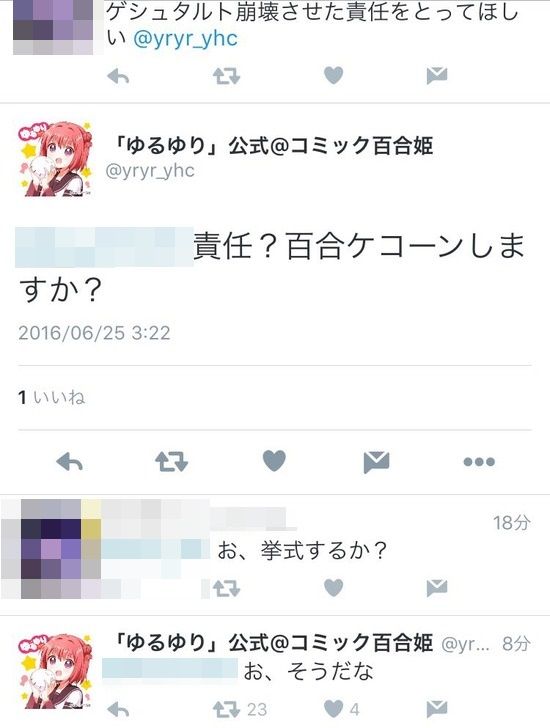Viewport: 550px width, 728px height.
Task: Send お、挙式するか？ reply via message icon
Action: pos(437,588)
